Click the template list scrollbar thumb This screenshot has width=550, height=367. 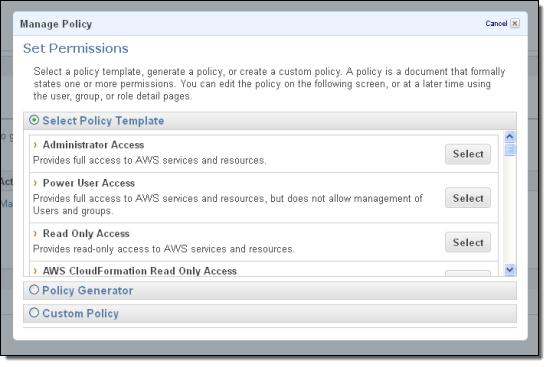509,149
